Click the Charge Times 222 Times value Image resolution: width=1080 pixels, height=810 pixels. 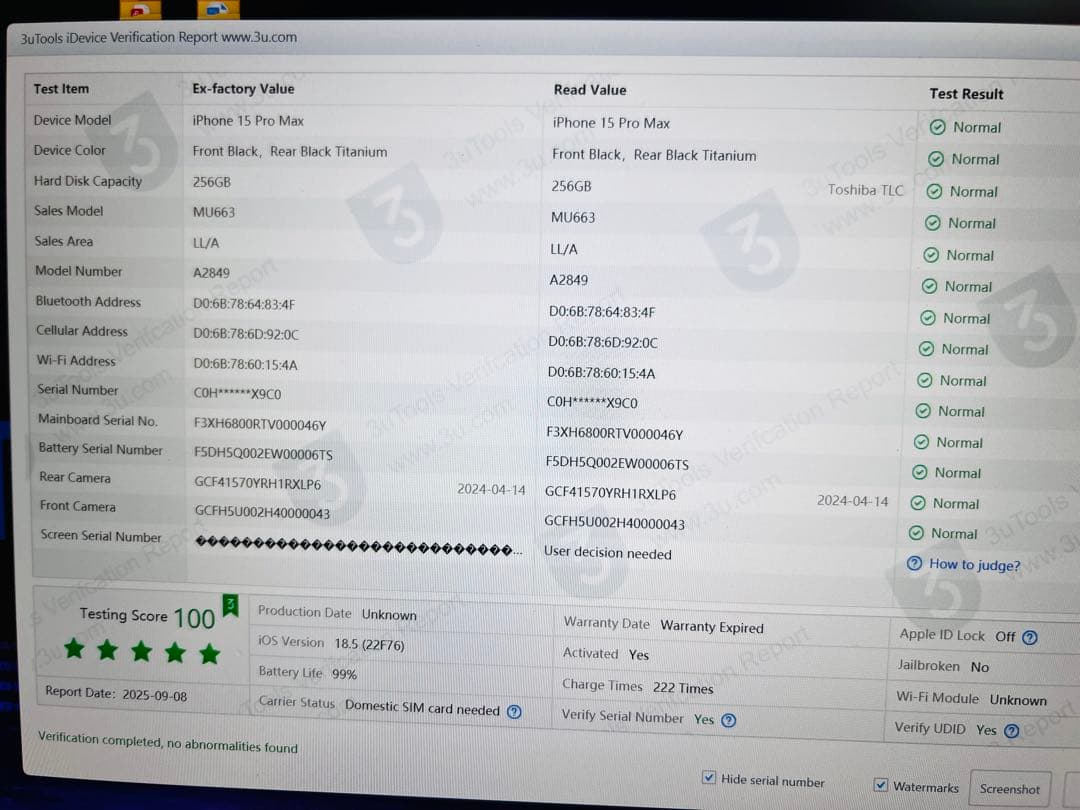click(x=683, y=688)
